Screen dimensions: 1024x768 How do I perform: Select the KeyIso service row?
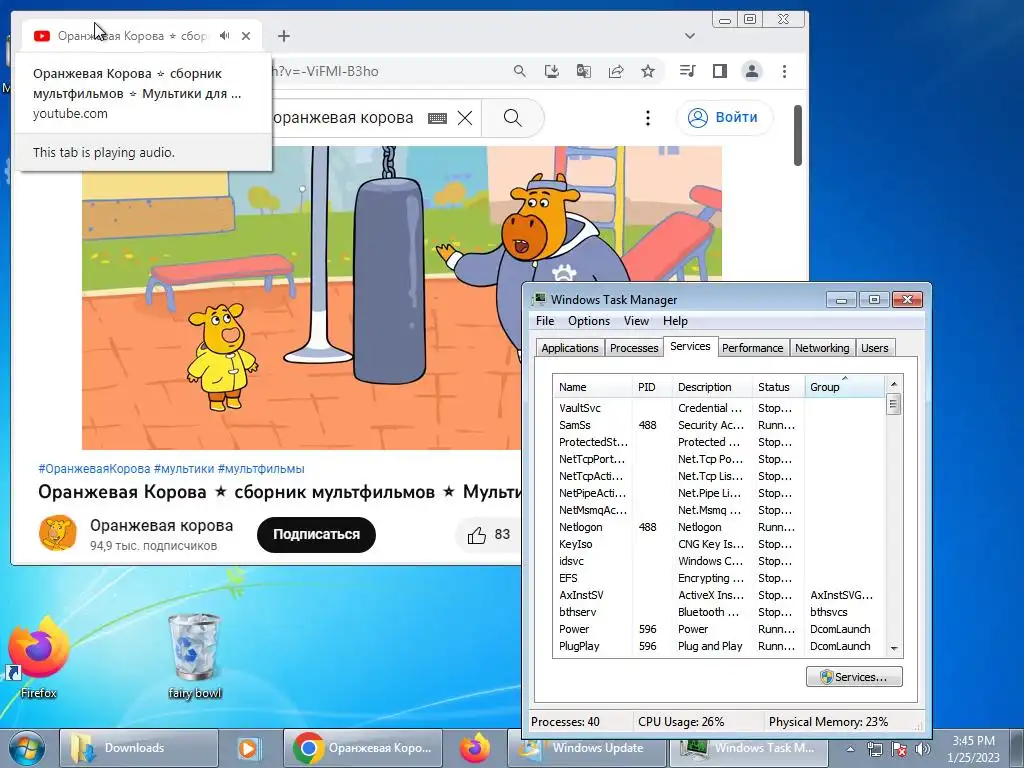click(x=718, y=544)
